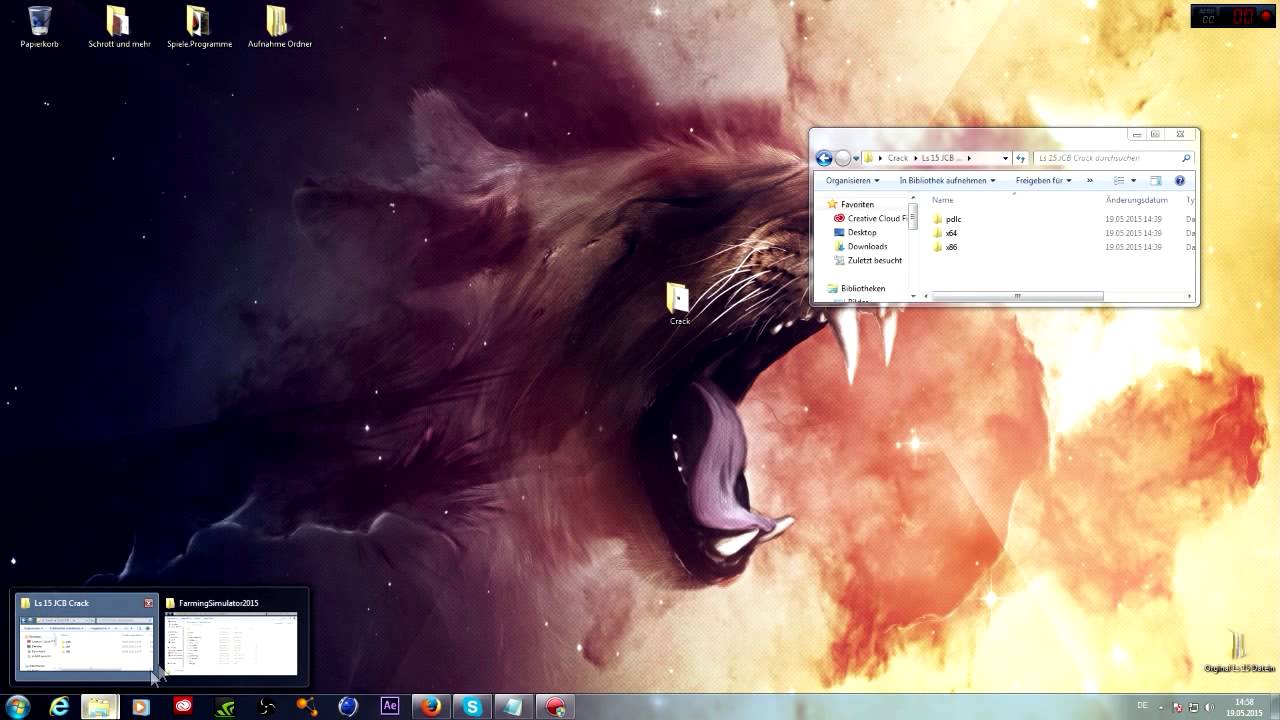This screenshot has width=1280, height=720.
Task: Open the Papierkorb recycle bin icon
Action: pos(40,27)
